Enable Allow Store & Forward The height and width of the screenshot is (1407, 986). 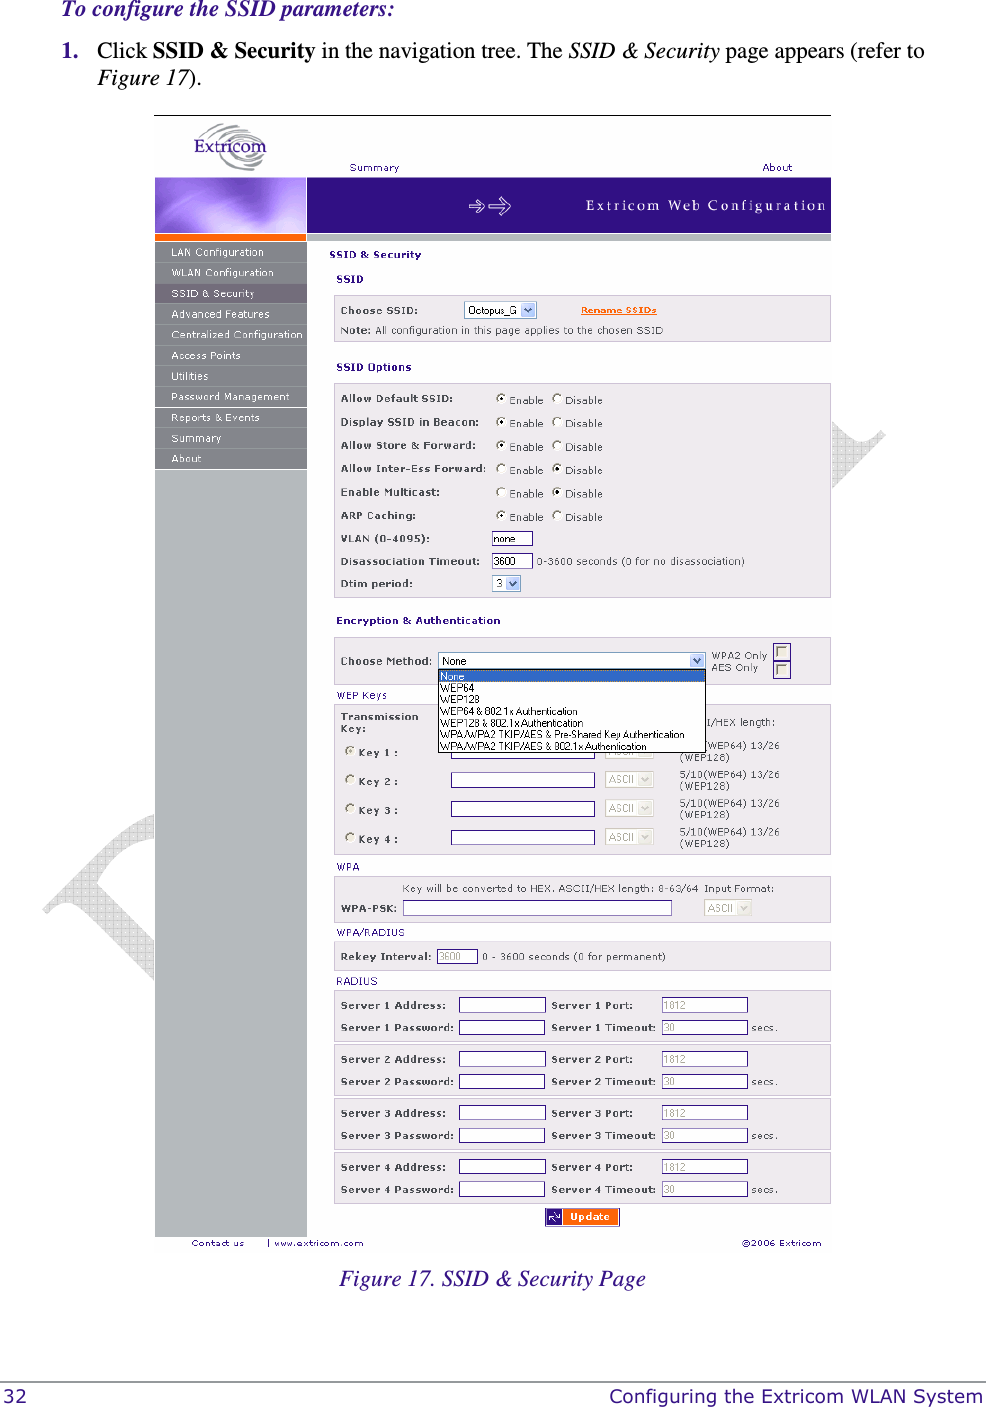click(501, 445)
